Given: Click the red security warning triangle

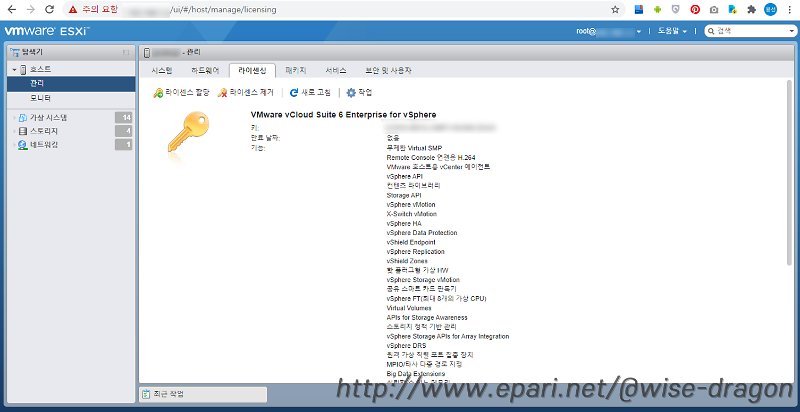Looking at the screenshot, I should coord(73,10).
